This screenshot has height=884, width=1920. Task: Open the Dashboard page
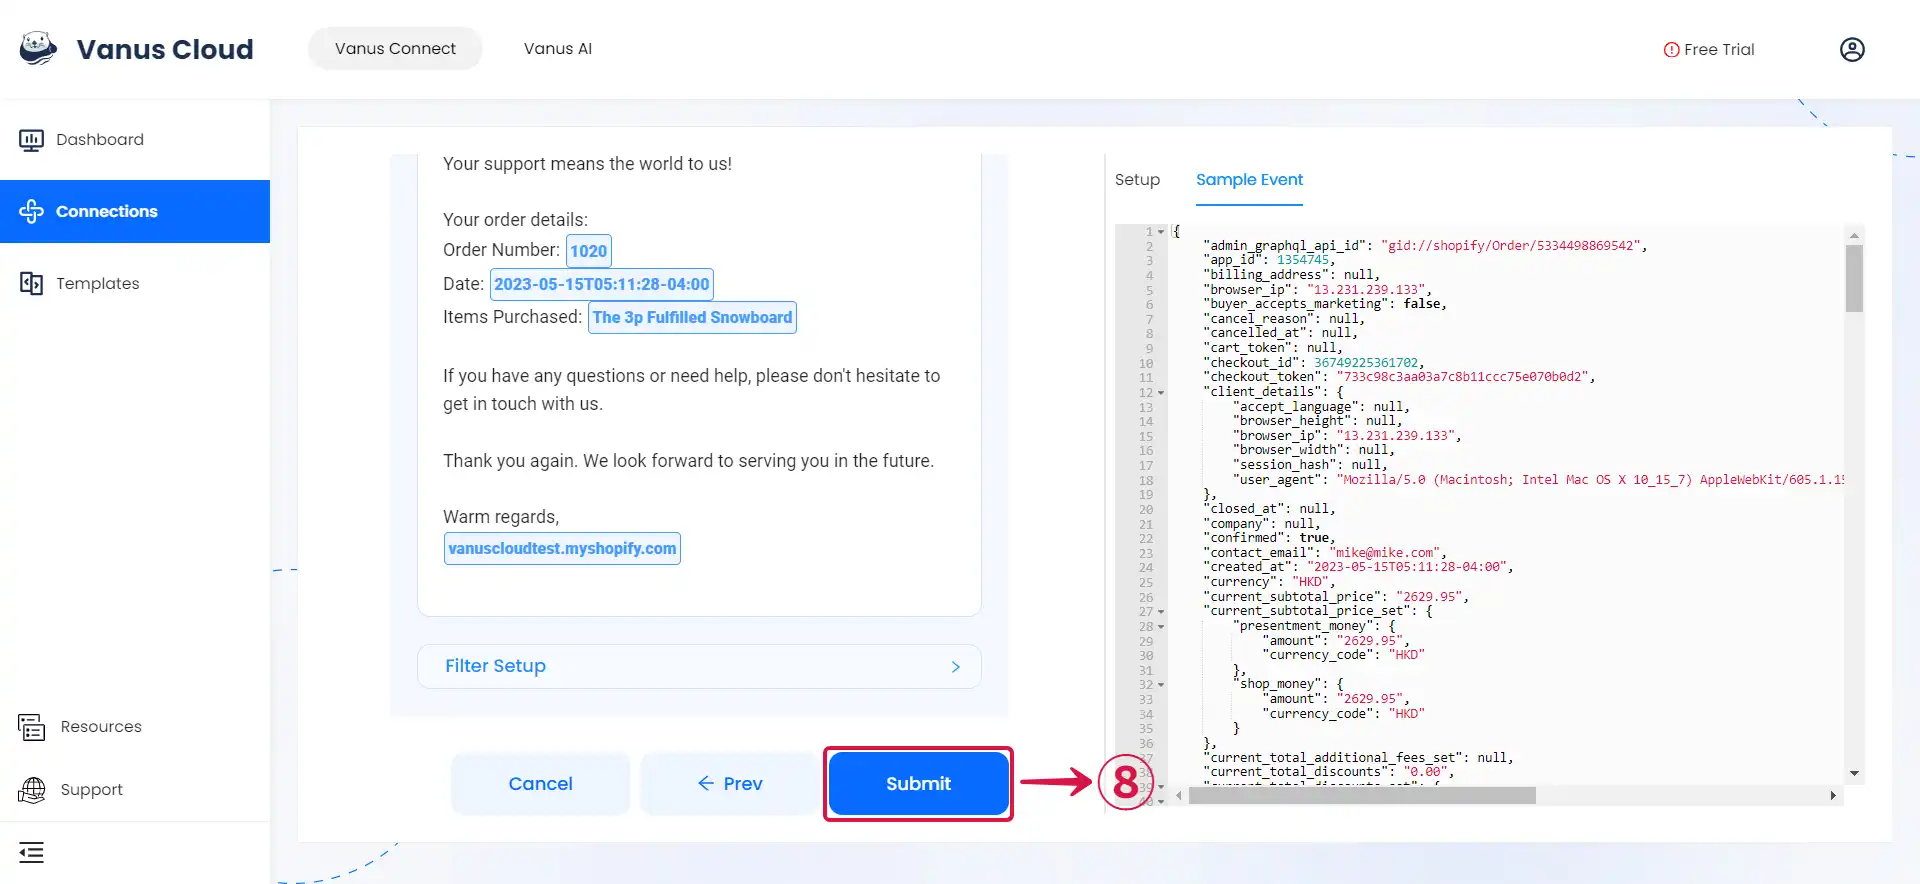point(135,140)
